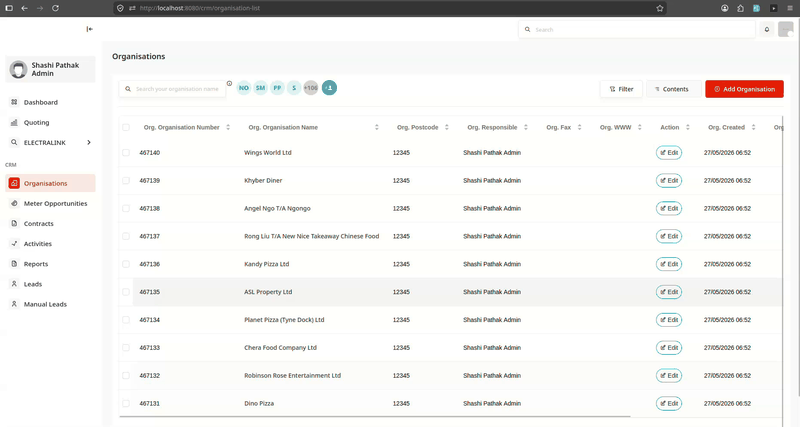Click the red Organisations sidebar icon
This screenshot has width=800, height=427.
pyautogui.click(x=14, y=183)
